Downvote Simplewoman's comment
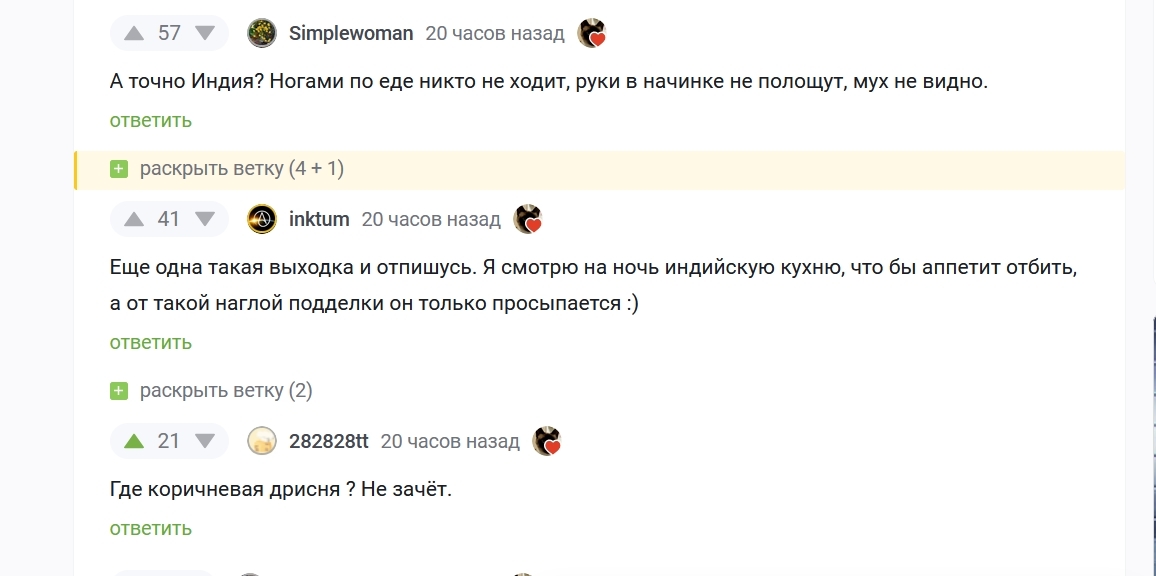 tap(205, 33)
